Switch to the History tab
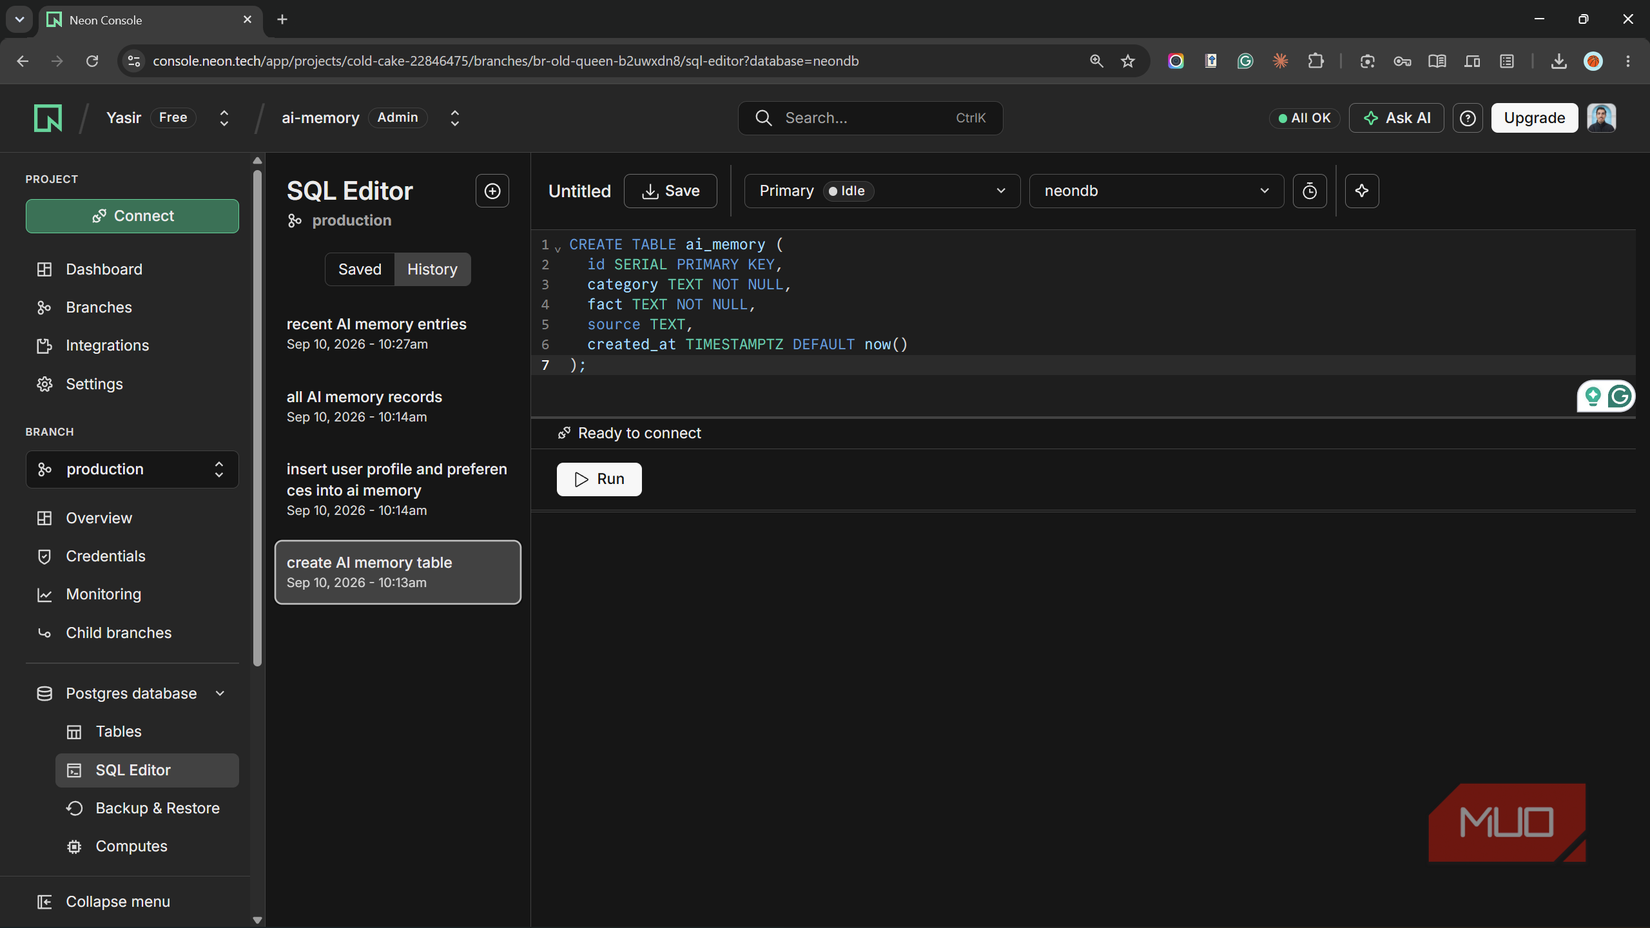The height and width of the screenshot is (928, 1650). tap(432, 269)
